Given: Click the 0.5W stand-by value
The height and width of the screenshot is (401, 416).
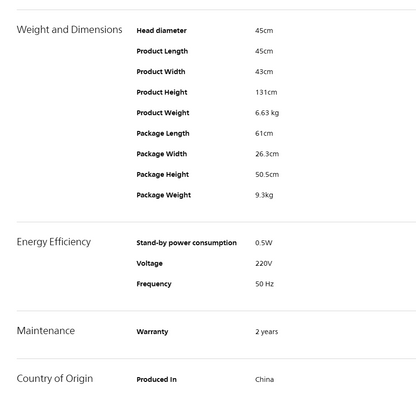Looking at the screenshot, I should [x=264, y=243].
